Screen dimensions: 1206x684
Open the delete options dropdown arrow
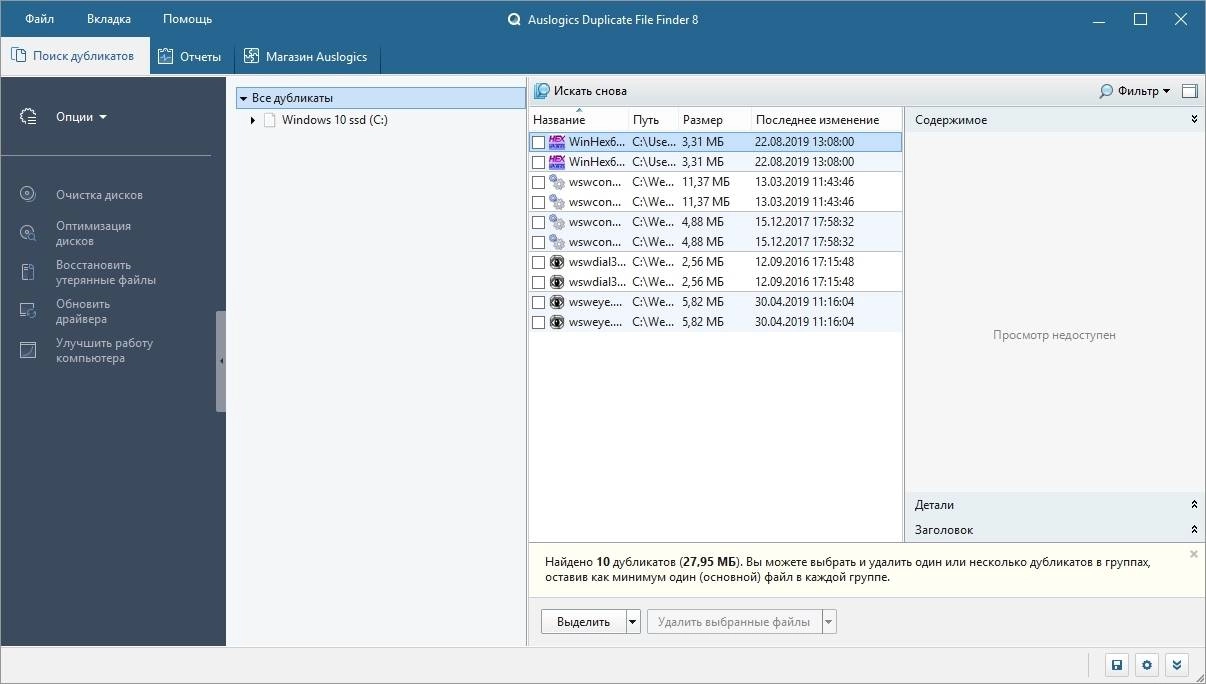[829, 622]
